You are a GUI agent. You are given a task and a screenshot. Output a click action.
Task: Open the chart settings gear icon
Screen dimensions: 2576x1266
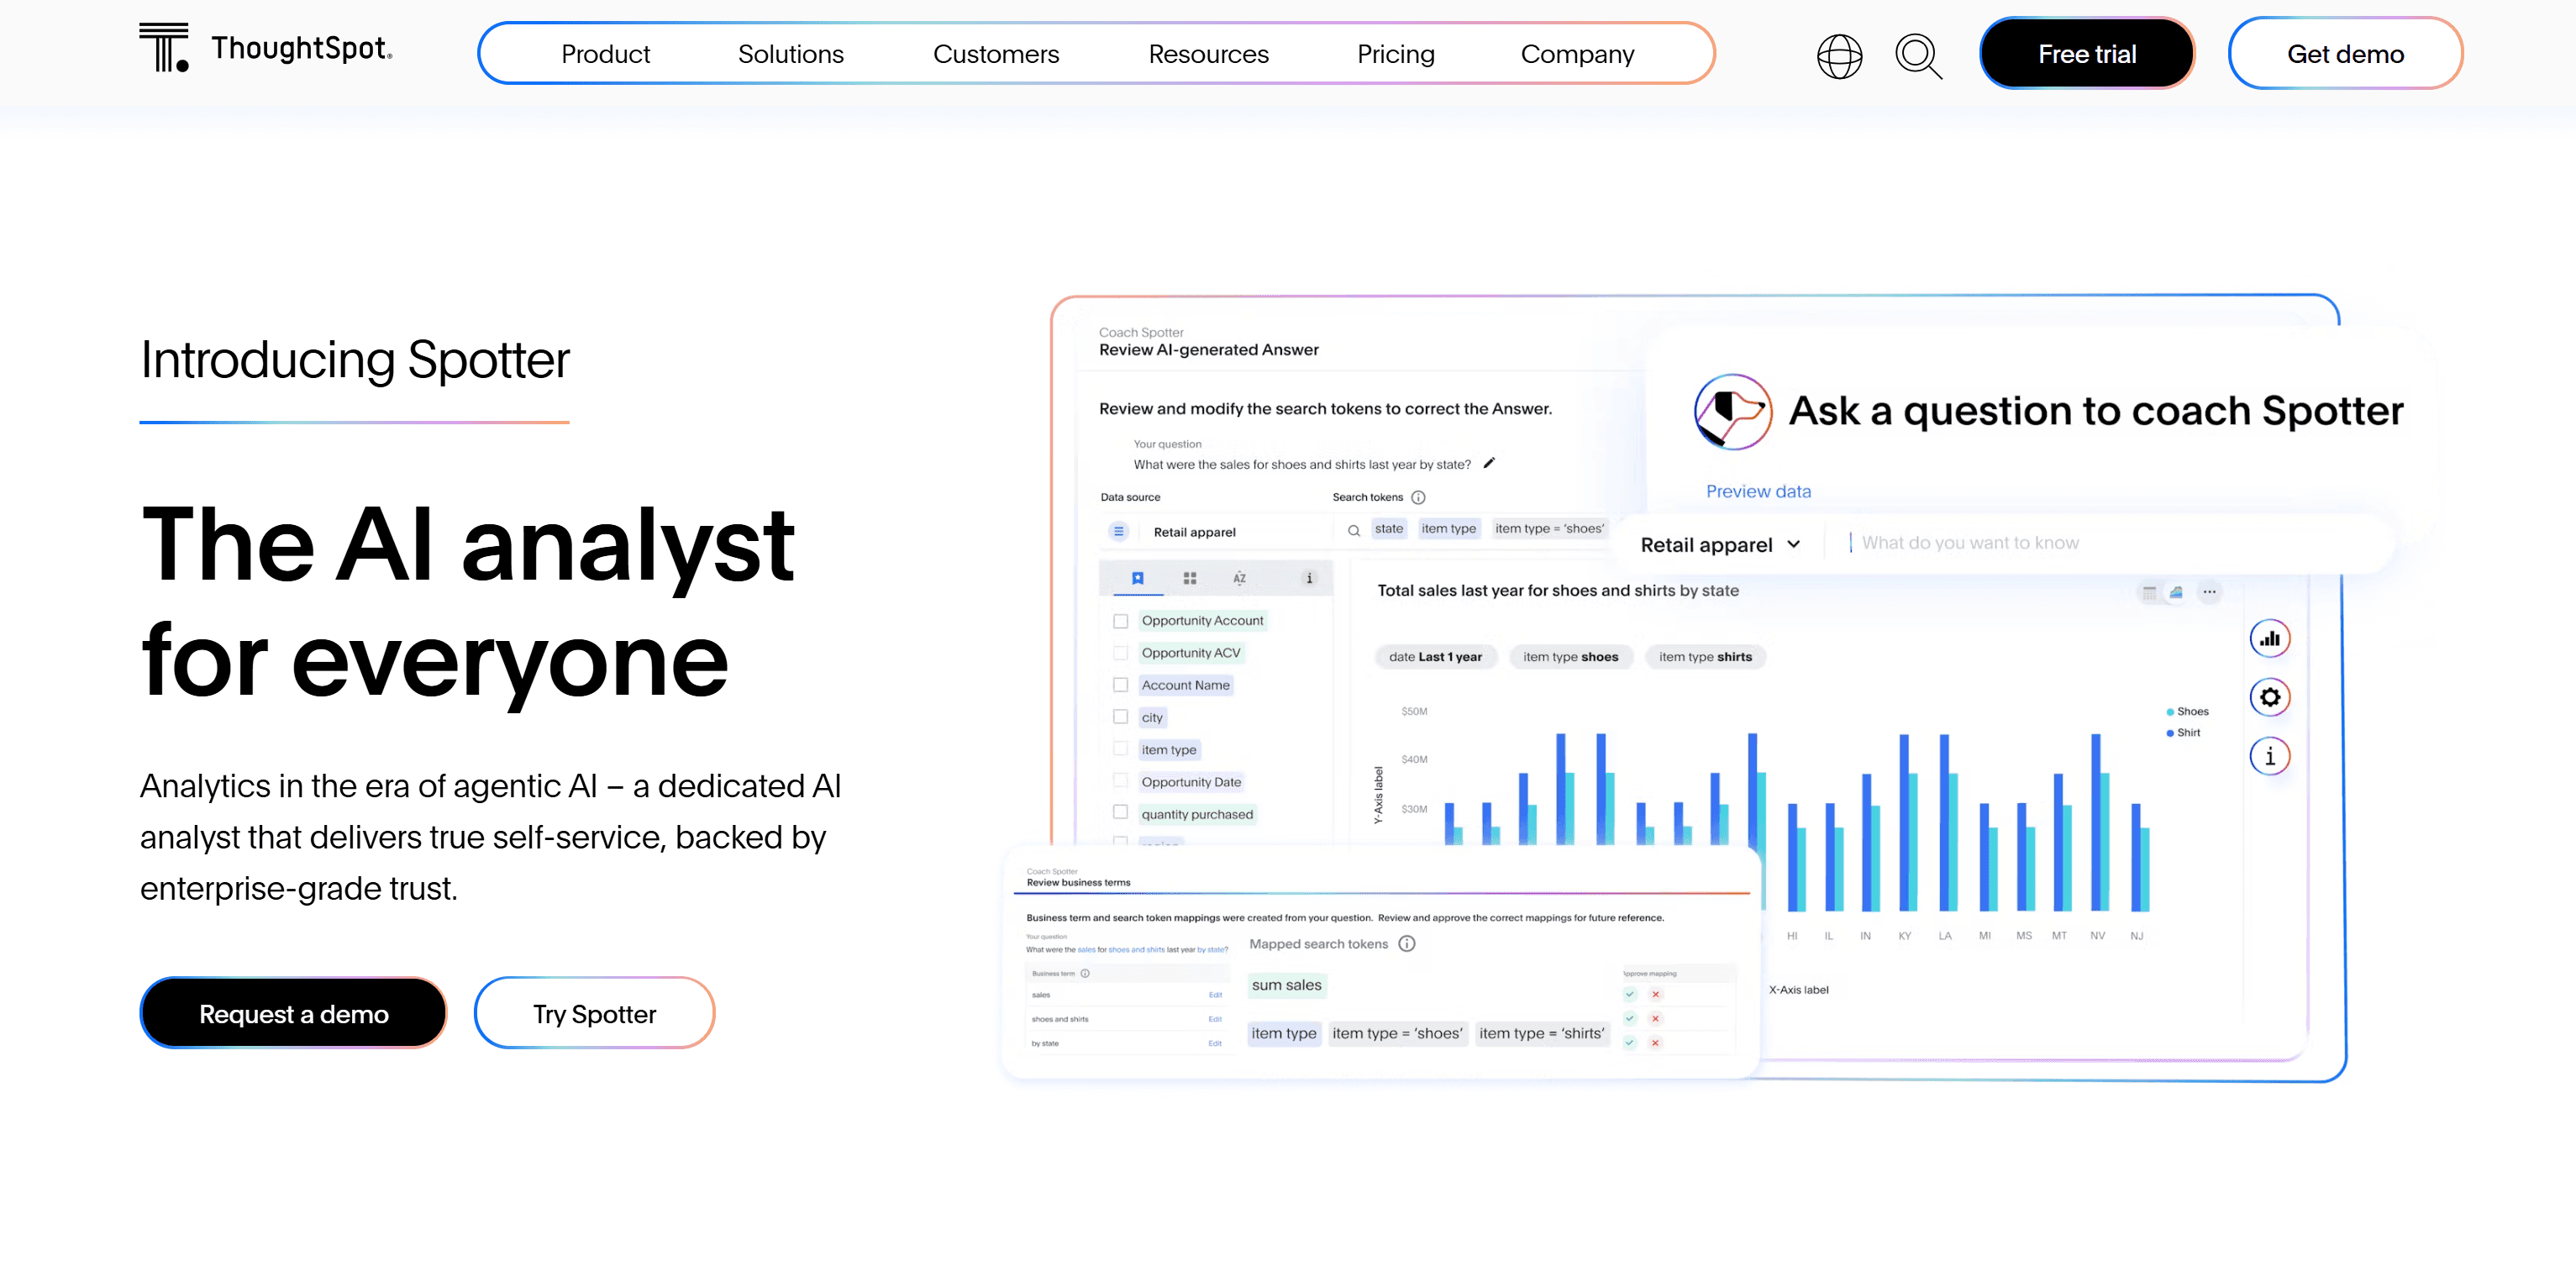(x=2269, y=697)
